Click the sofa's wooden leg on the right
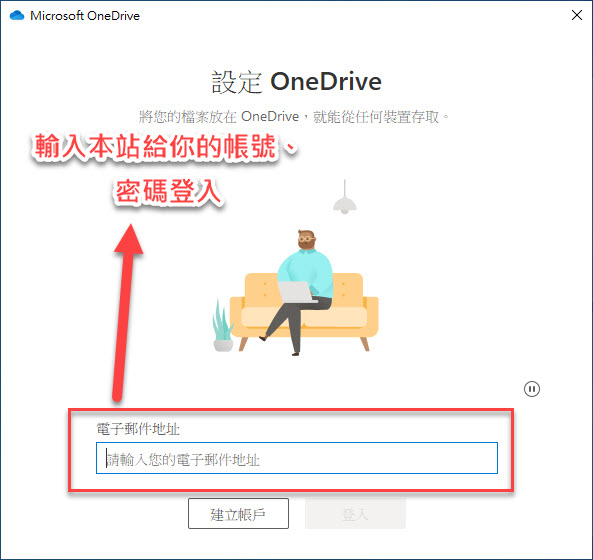The height and width of the screenshot is (560, 593). 365,344
